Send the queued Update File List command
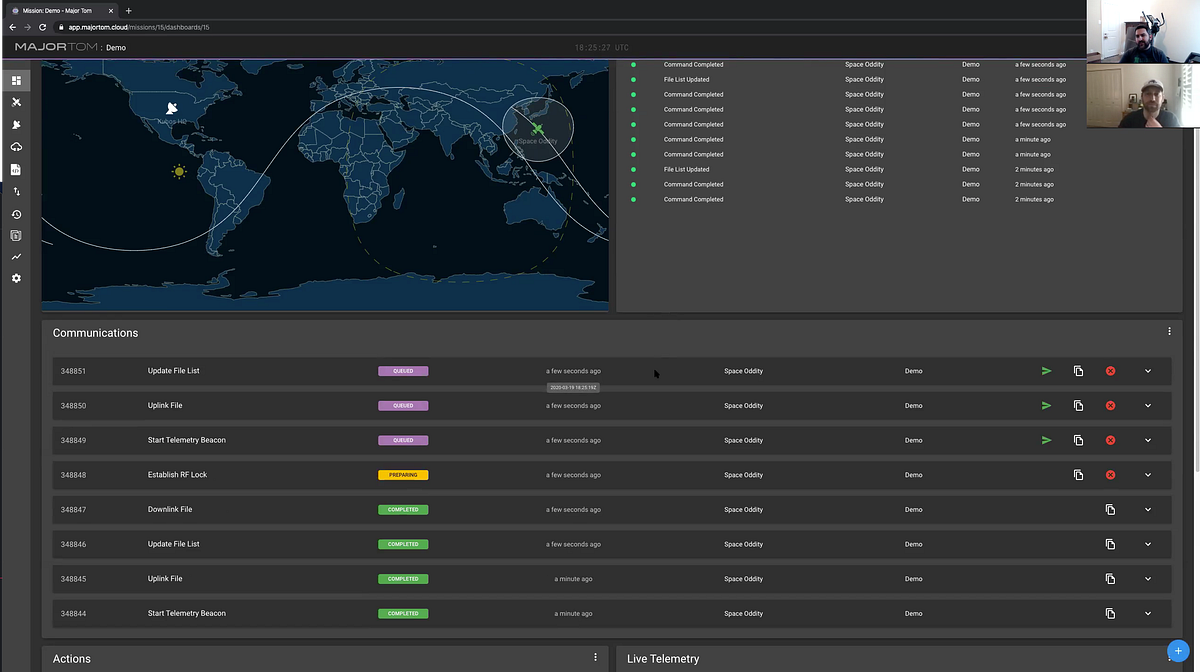The width and height of the screenshot is (1200, 672). [x=1047, y=371]
